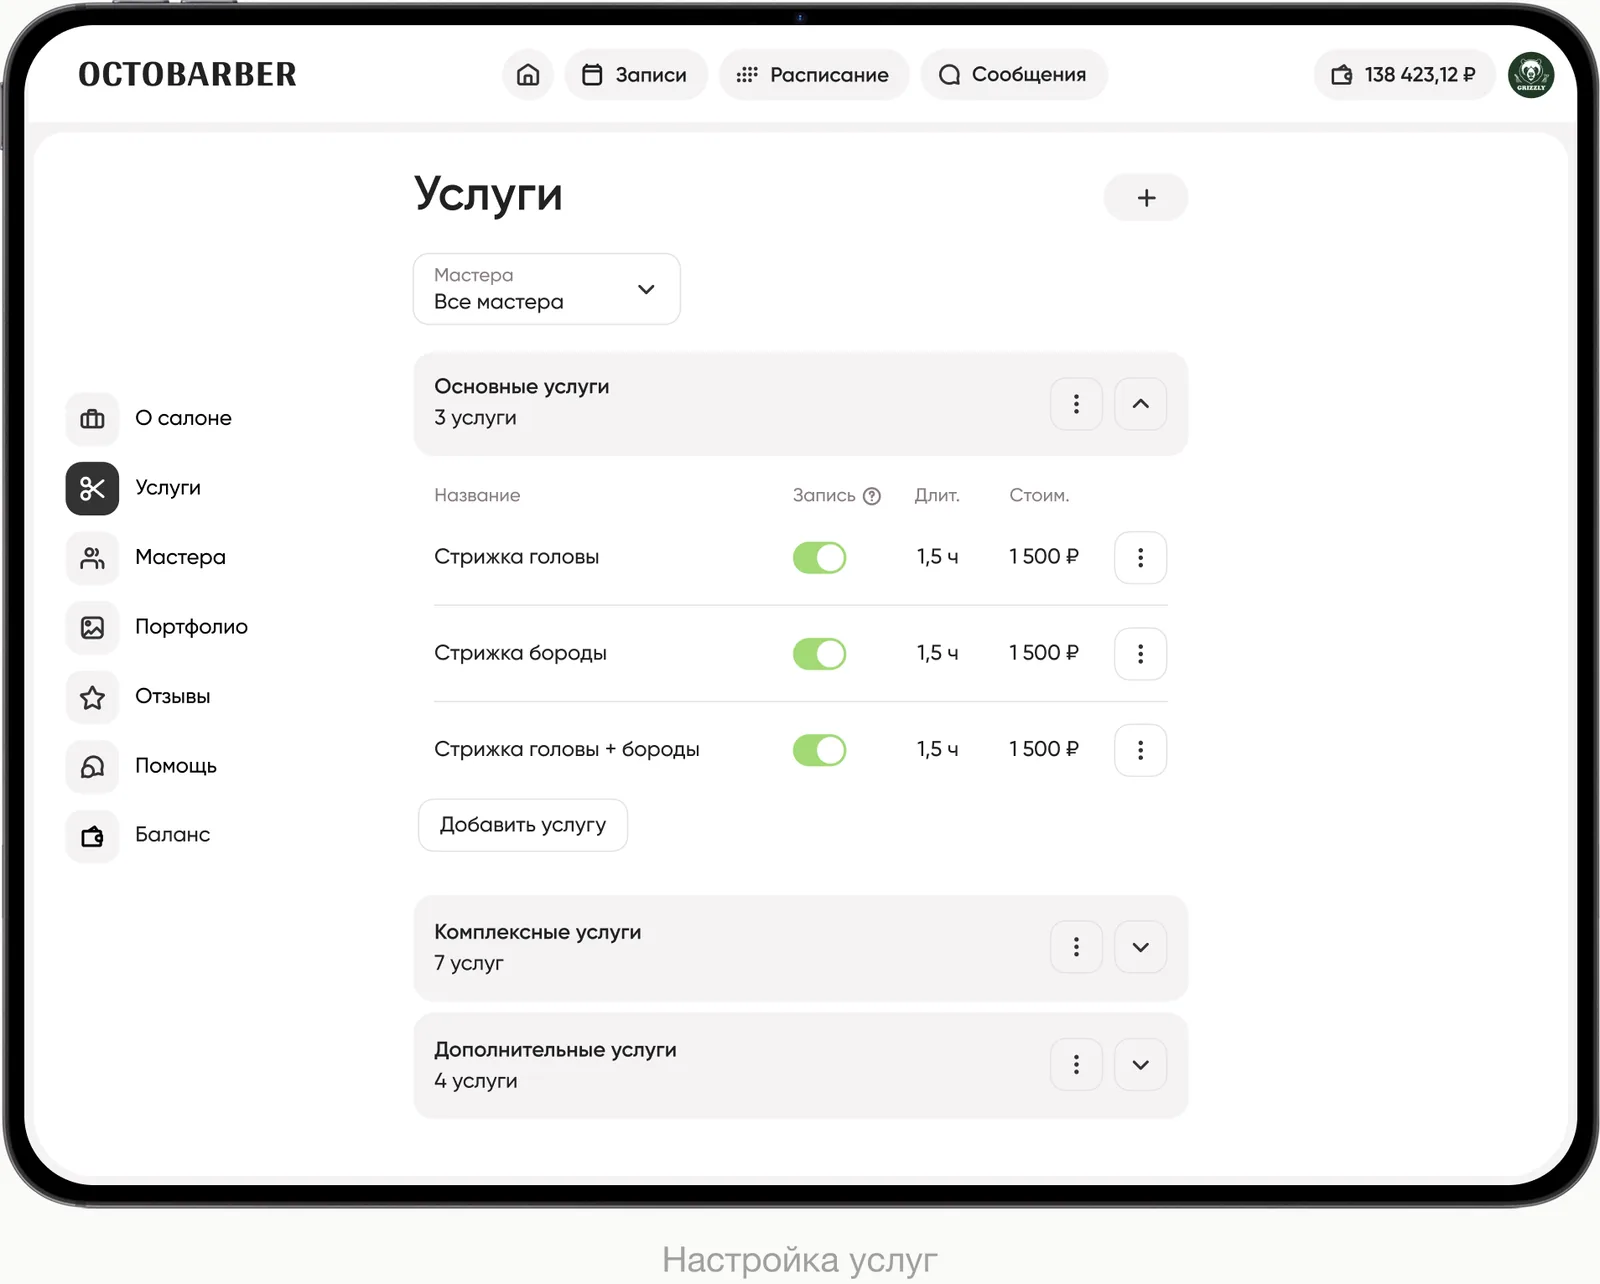Open the scissors Услуги sidebar icon
Image resolution: width=1600 pixels, height=1284 pixels.
[x=92, y=488]
